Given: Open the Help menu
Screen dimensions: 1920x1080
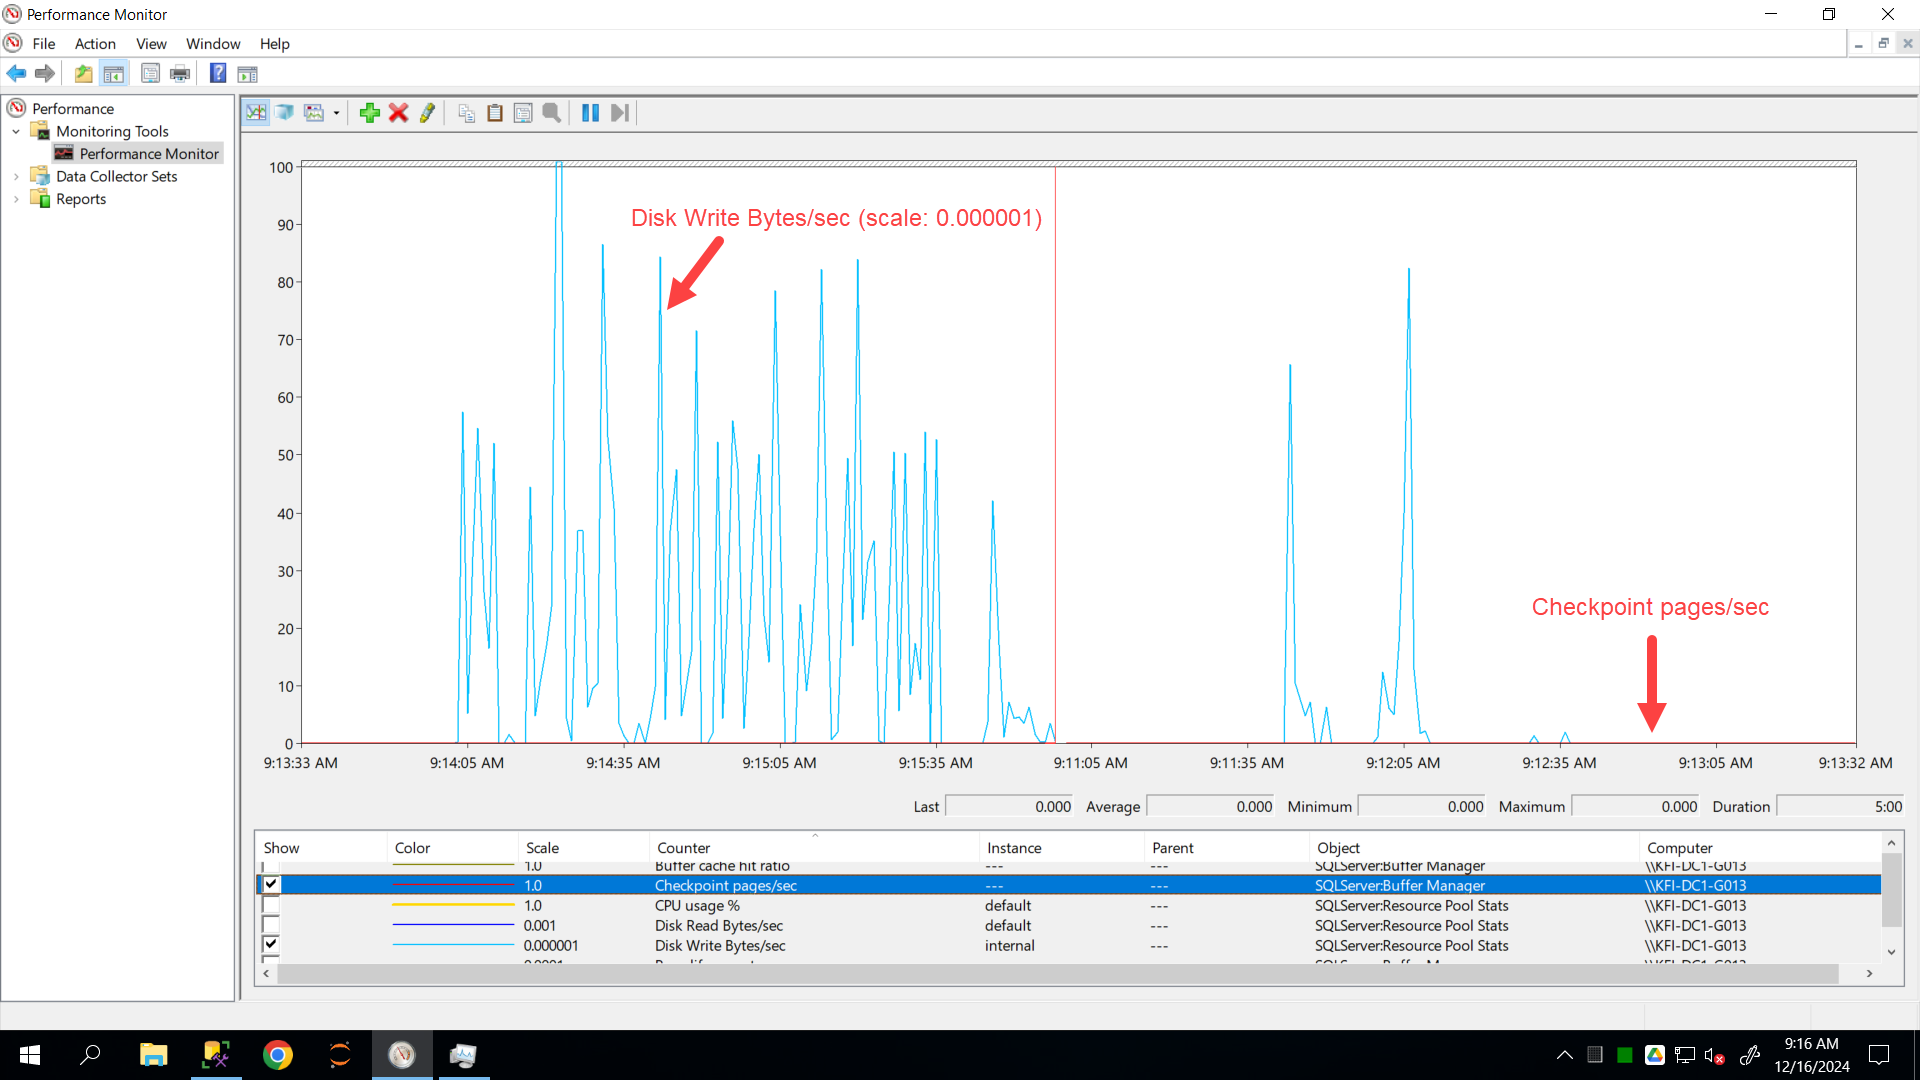Looking at the screenshot, I should tap(274, 43).
